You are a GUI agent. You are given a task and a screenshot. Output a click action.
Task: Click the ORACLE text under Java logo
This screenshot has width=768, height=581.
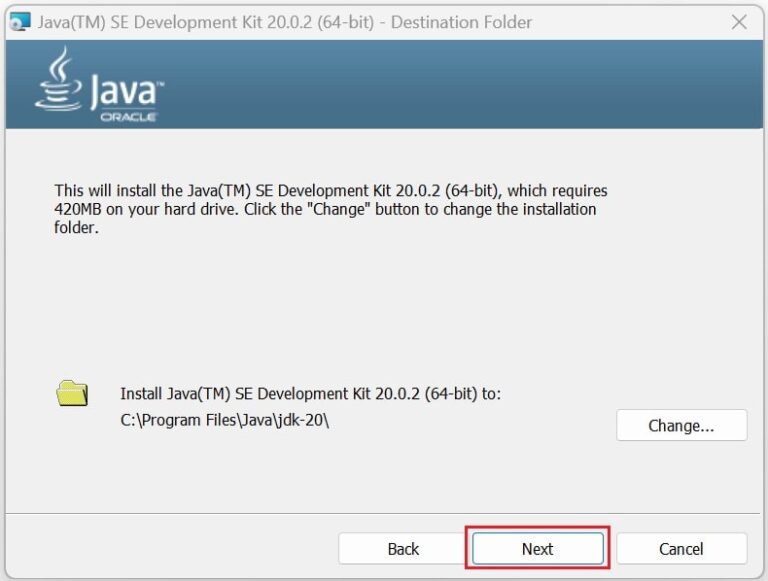128,117
